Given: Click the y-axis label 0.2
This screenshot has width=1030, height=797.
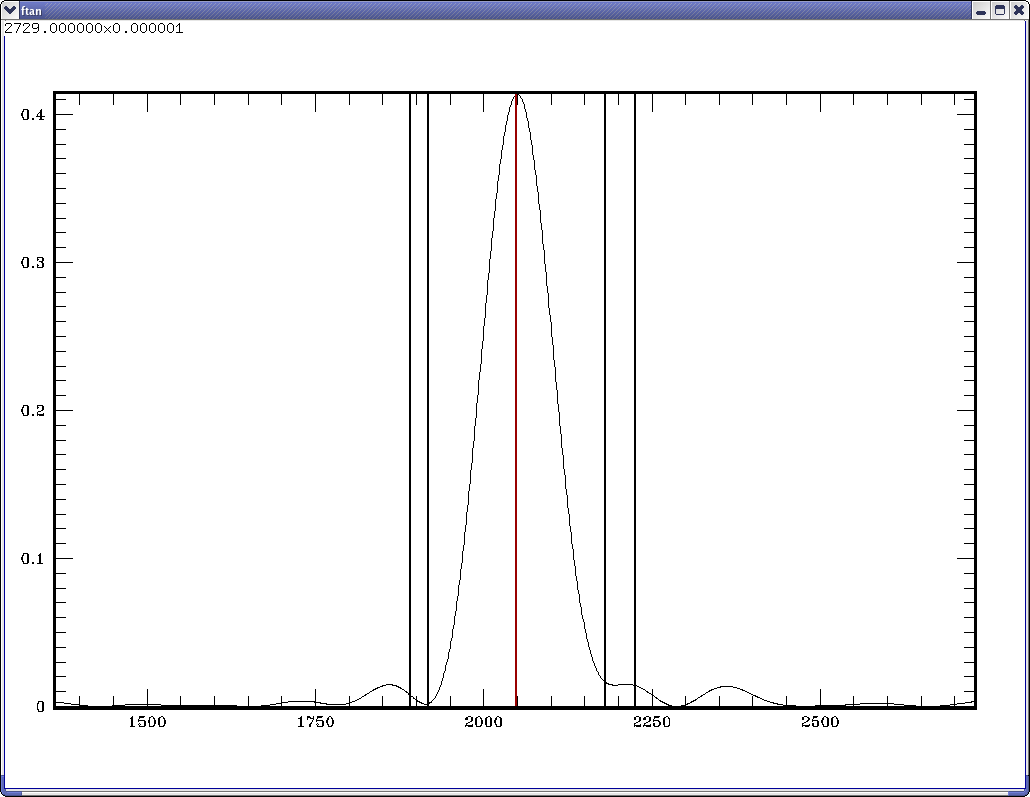Looking at the screenshot, I should click(33, 411).
